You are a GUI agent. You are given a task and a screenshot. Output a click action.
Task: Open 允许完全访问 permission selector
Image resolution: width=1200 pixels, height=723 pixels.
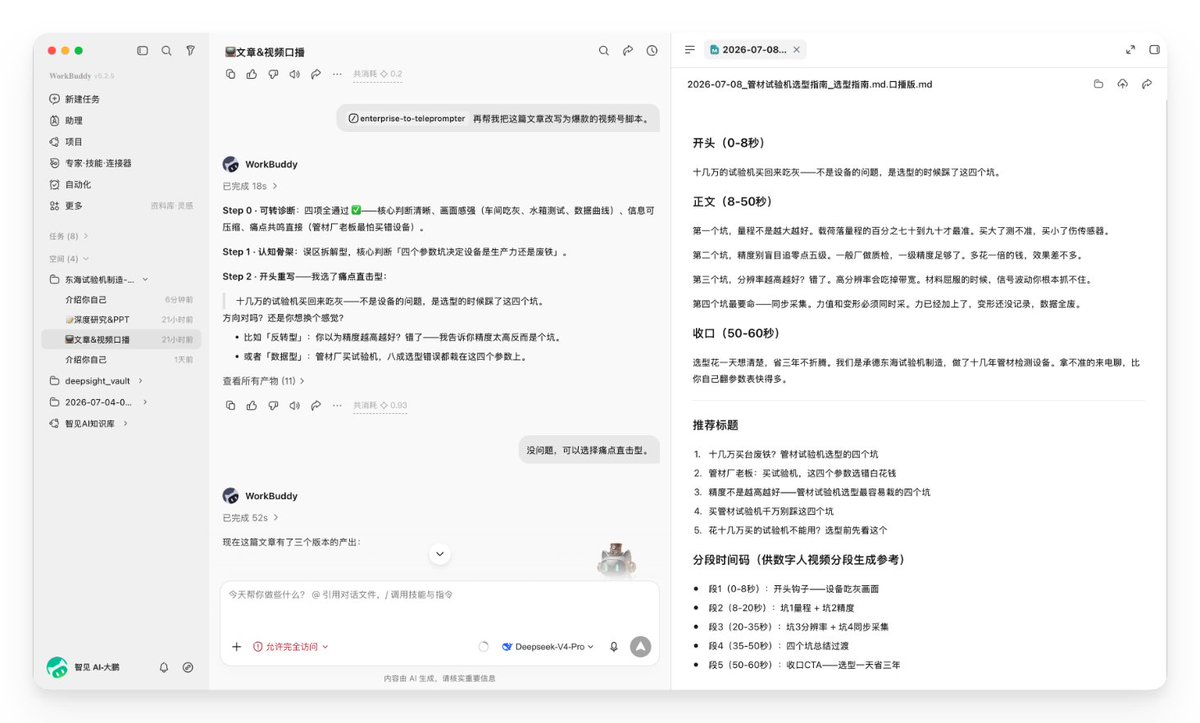(x=291, y=647)
